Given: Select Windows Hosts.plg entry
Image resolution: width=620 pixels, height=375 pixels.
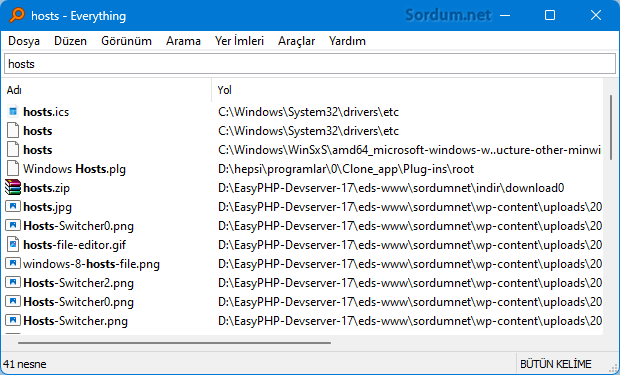Looking at the screenshot, I should click(74, 169).
